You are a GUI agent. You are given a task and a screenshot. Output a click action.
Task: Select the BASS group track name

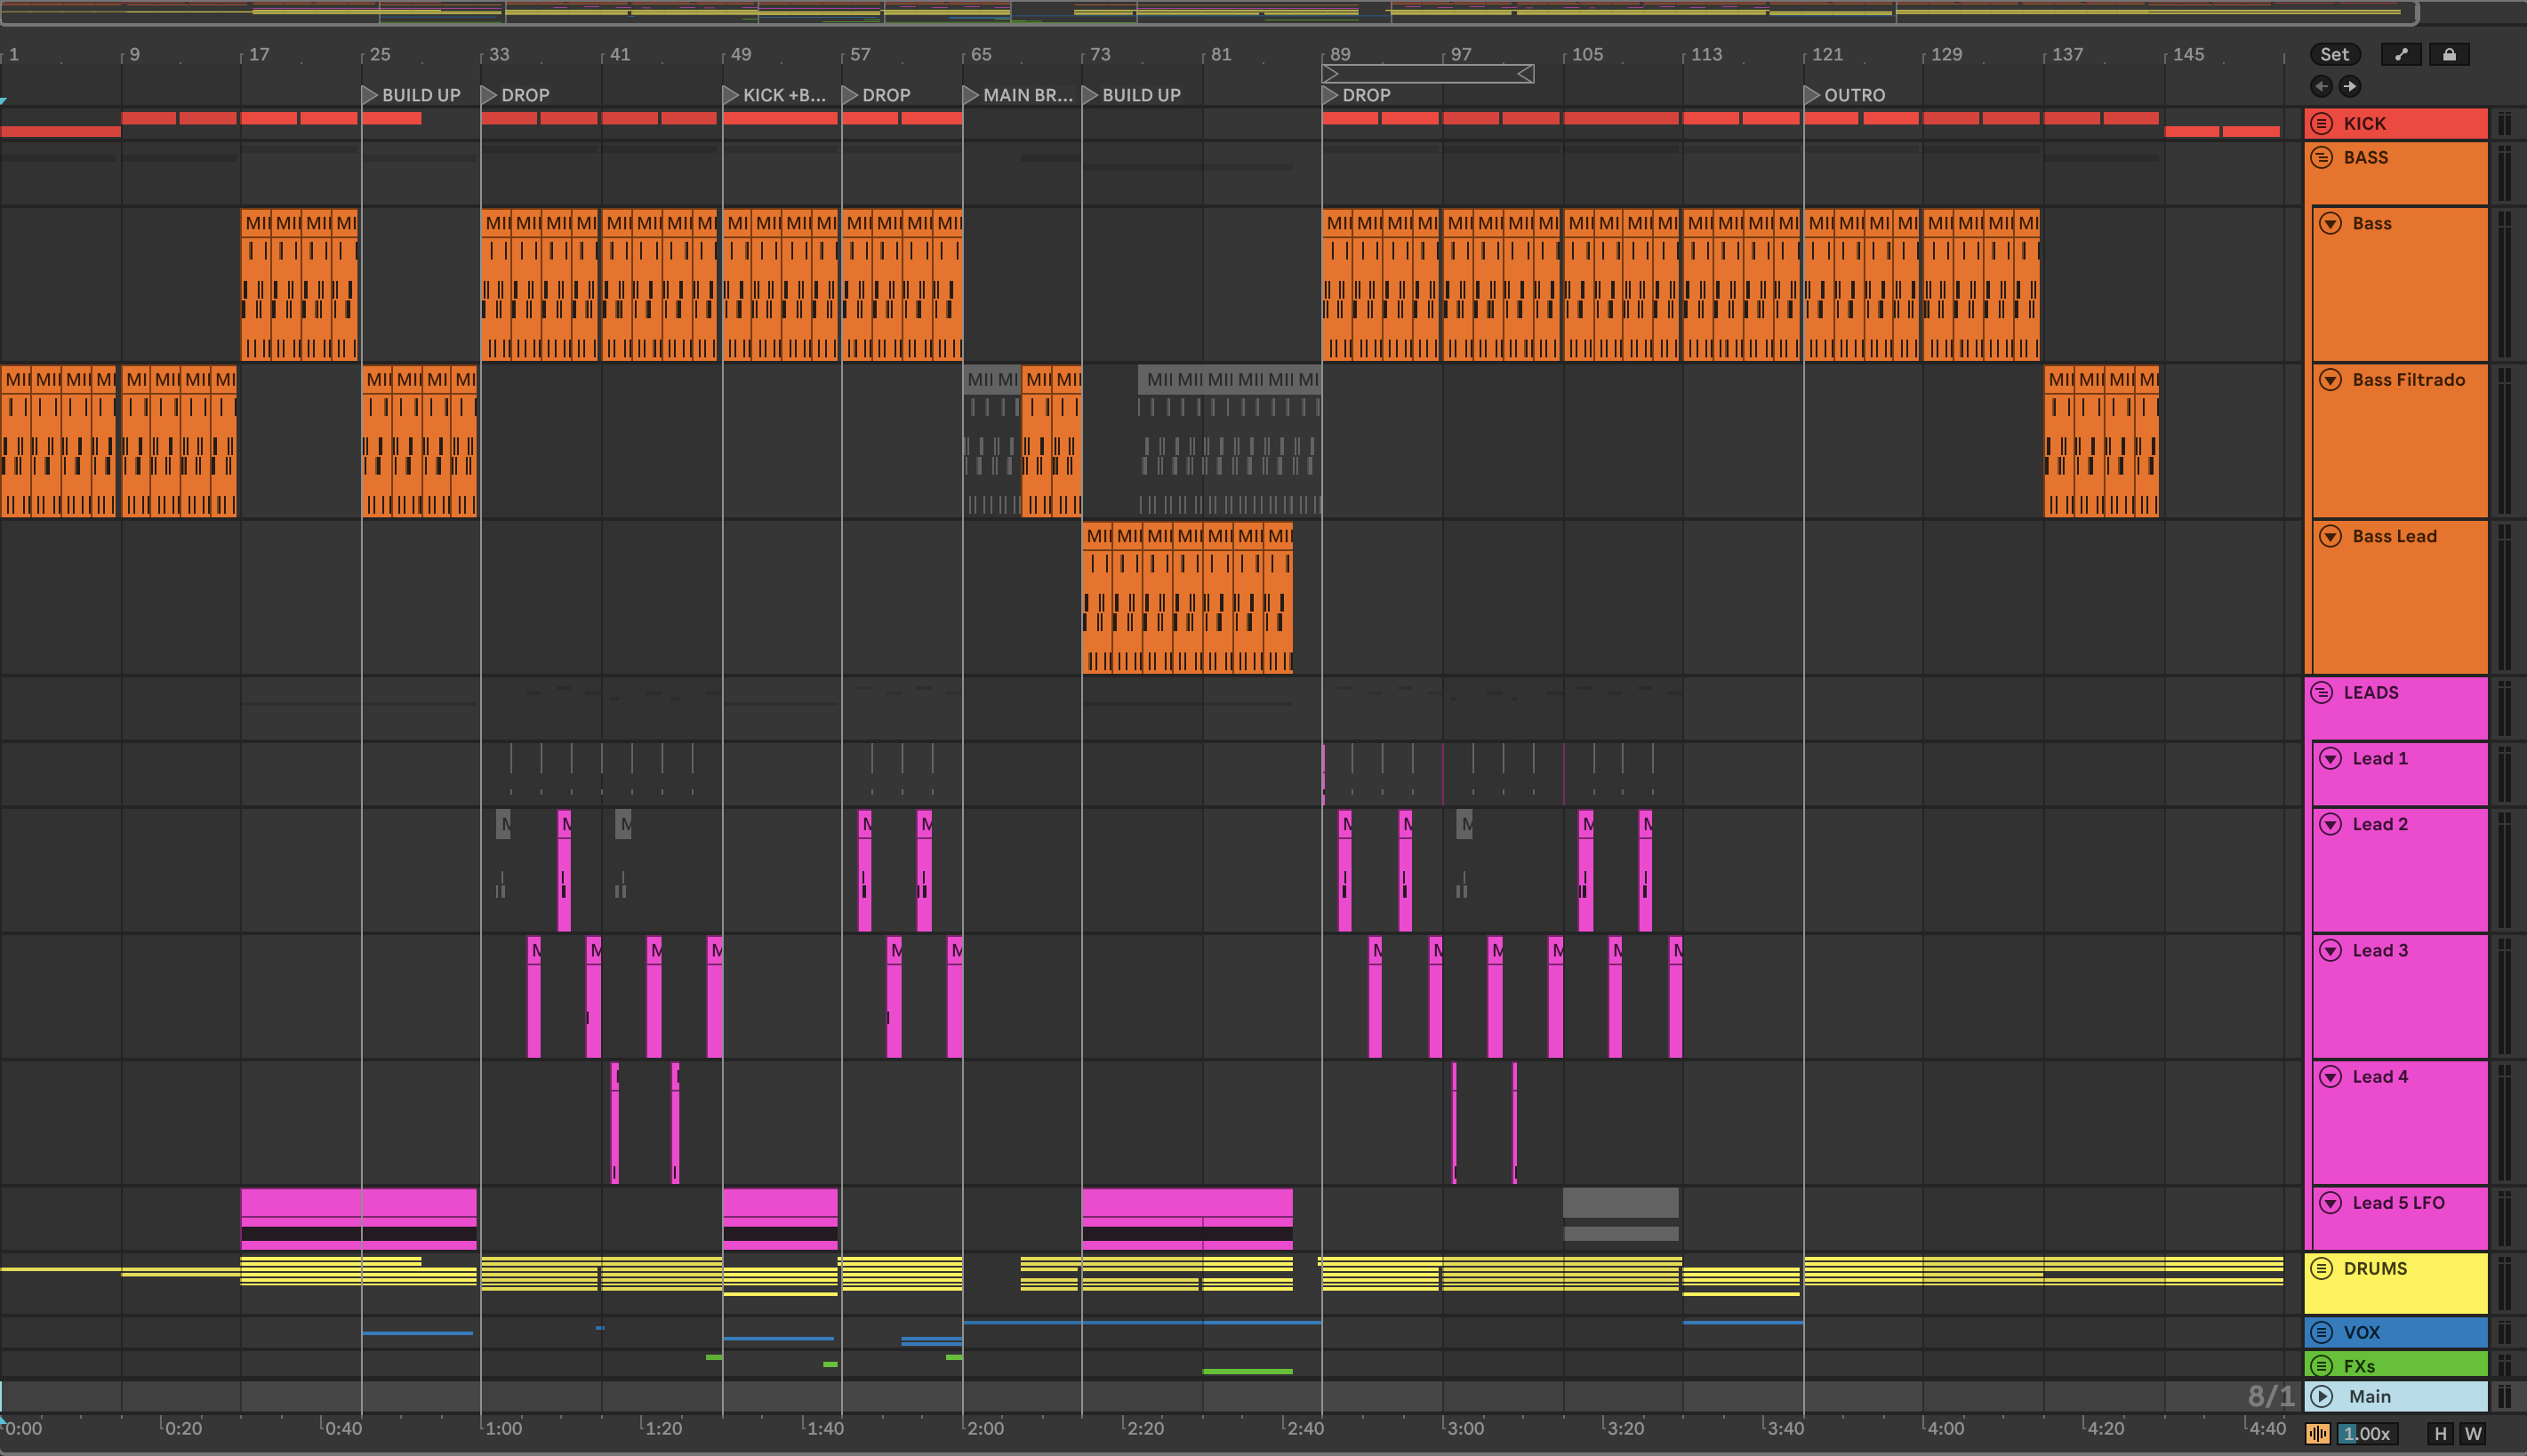[2366, 157]
